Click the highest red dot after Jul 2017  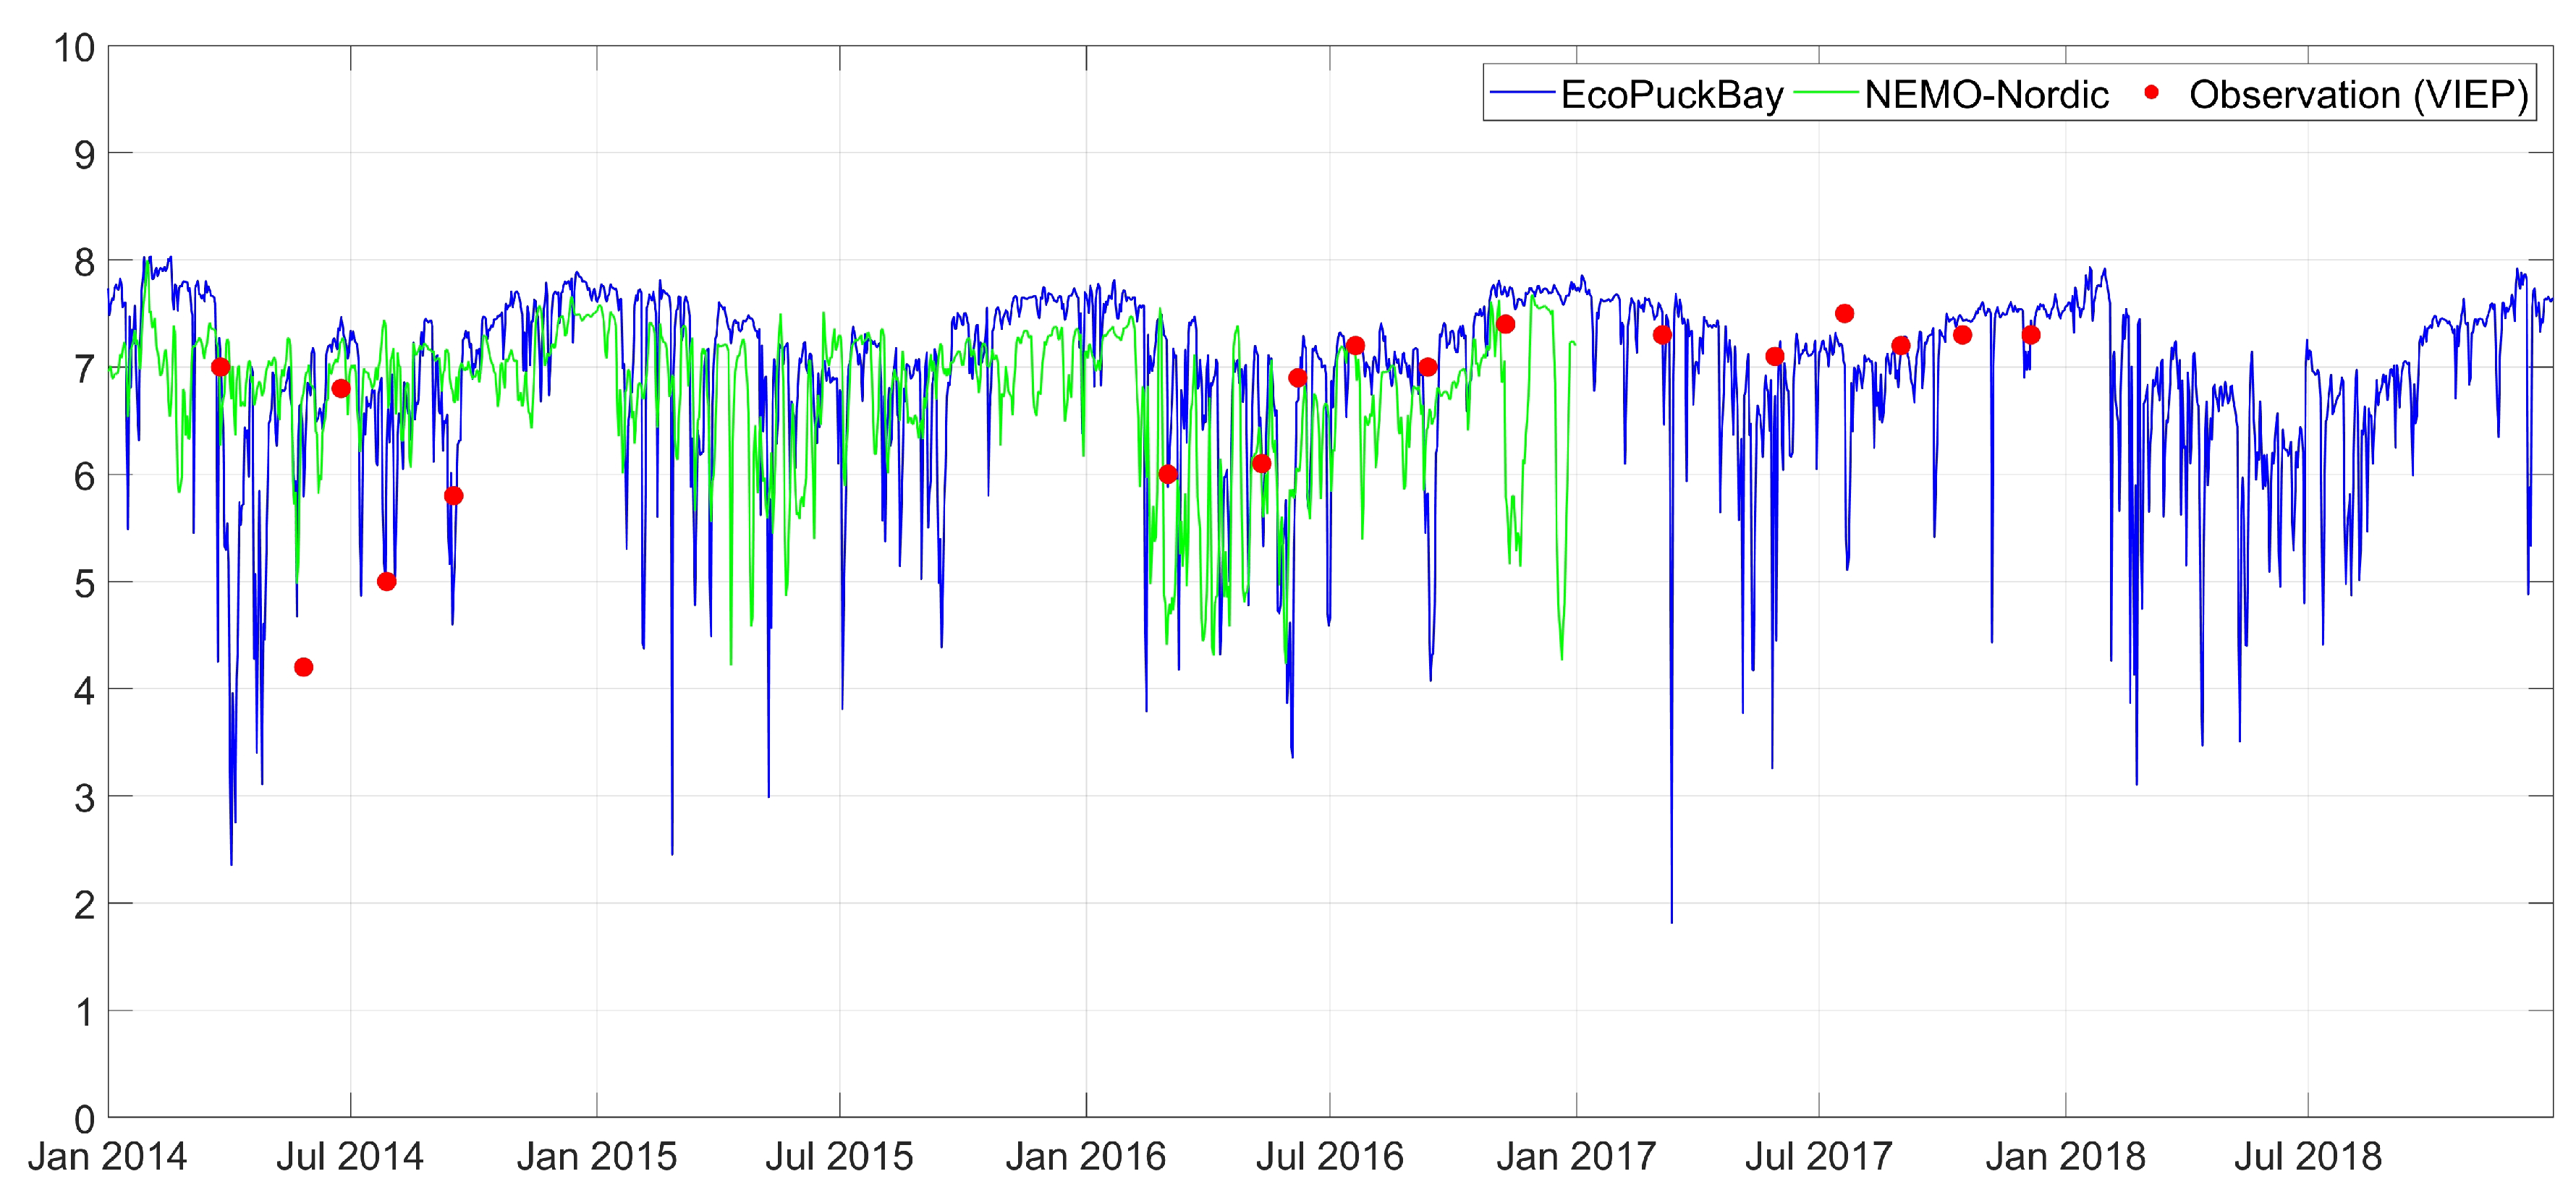point(1845,314)
